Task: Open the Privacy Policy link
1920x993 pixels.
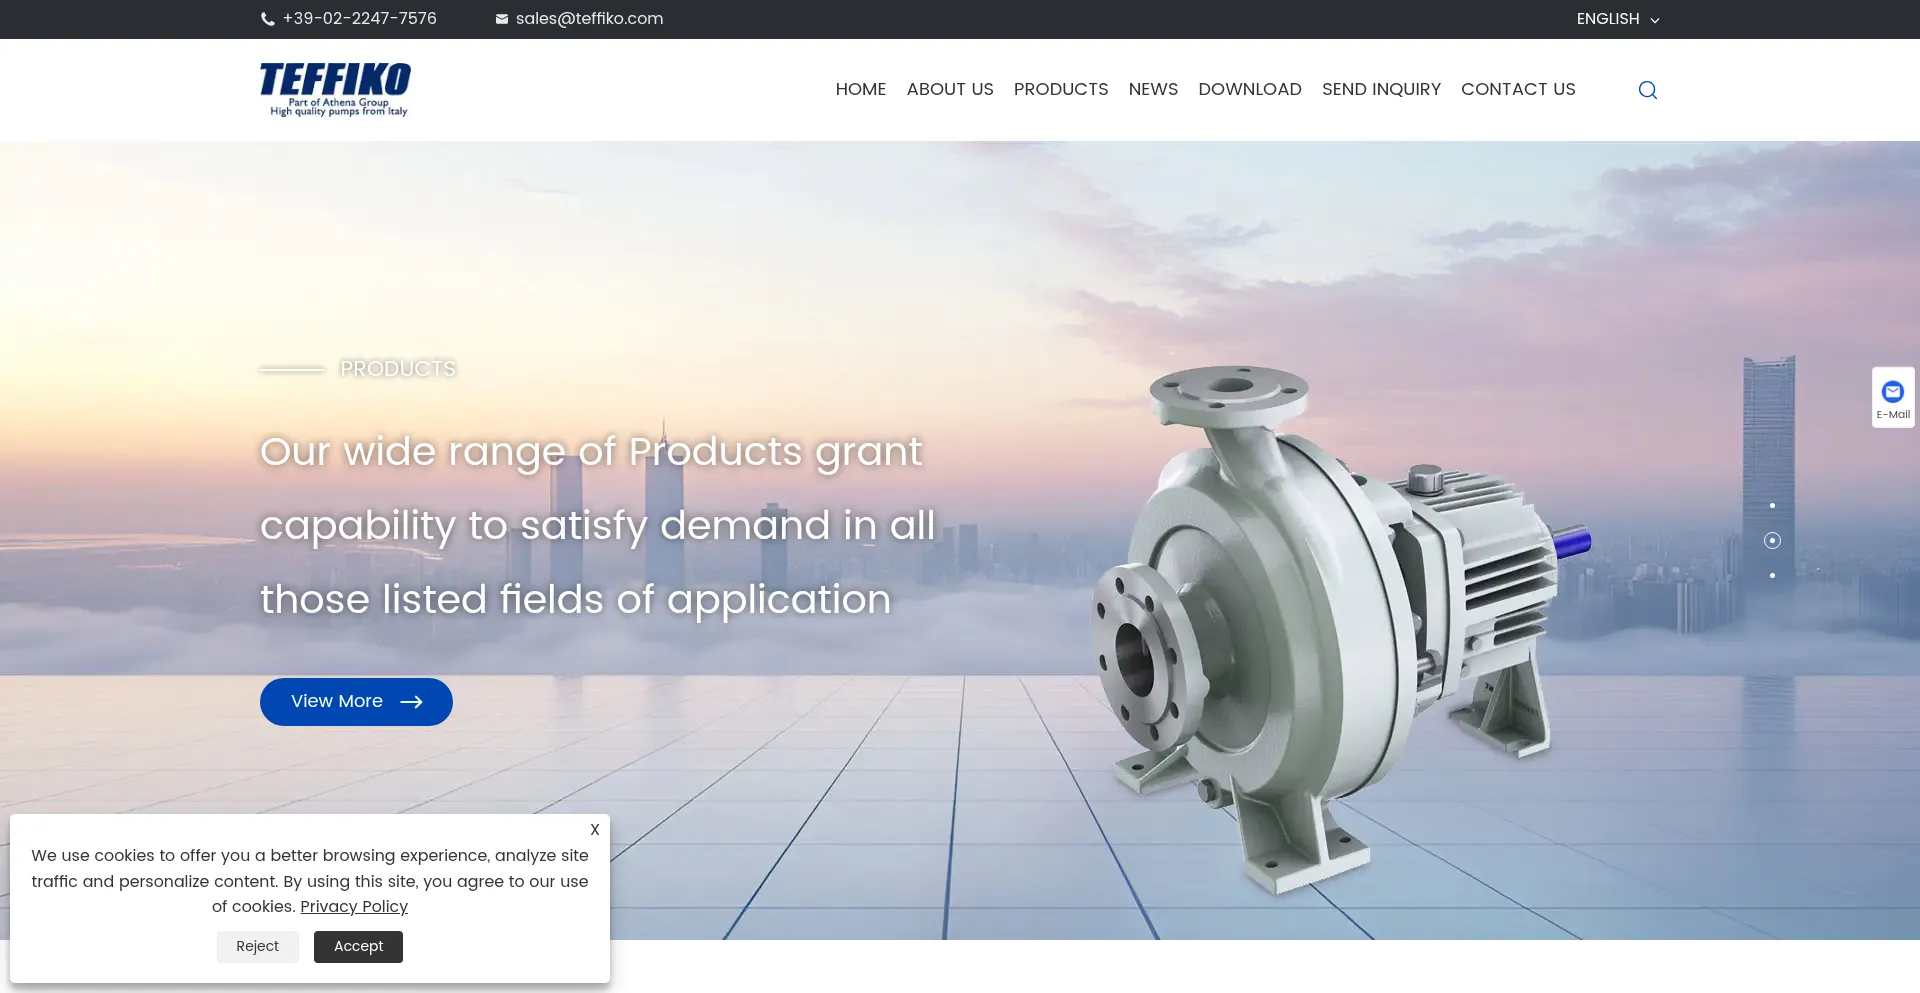Action: tap(354, 907)
